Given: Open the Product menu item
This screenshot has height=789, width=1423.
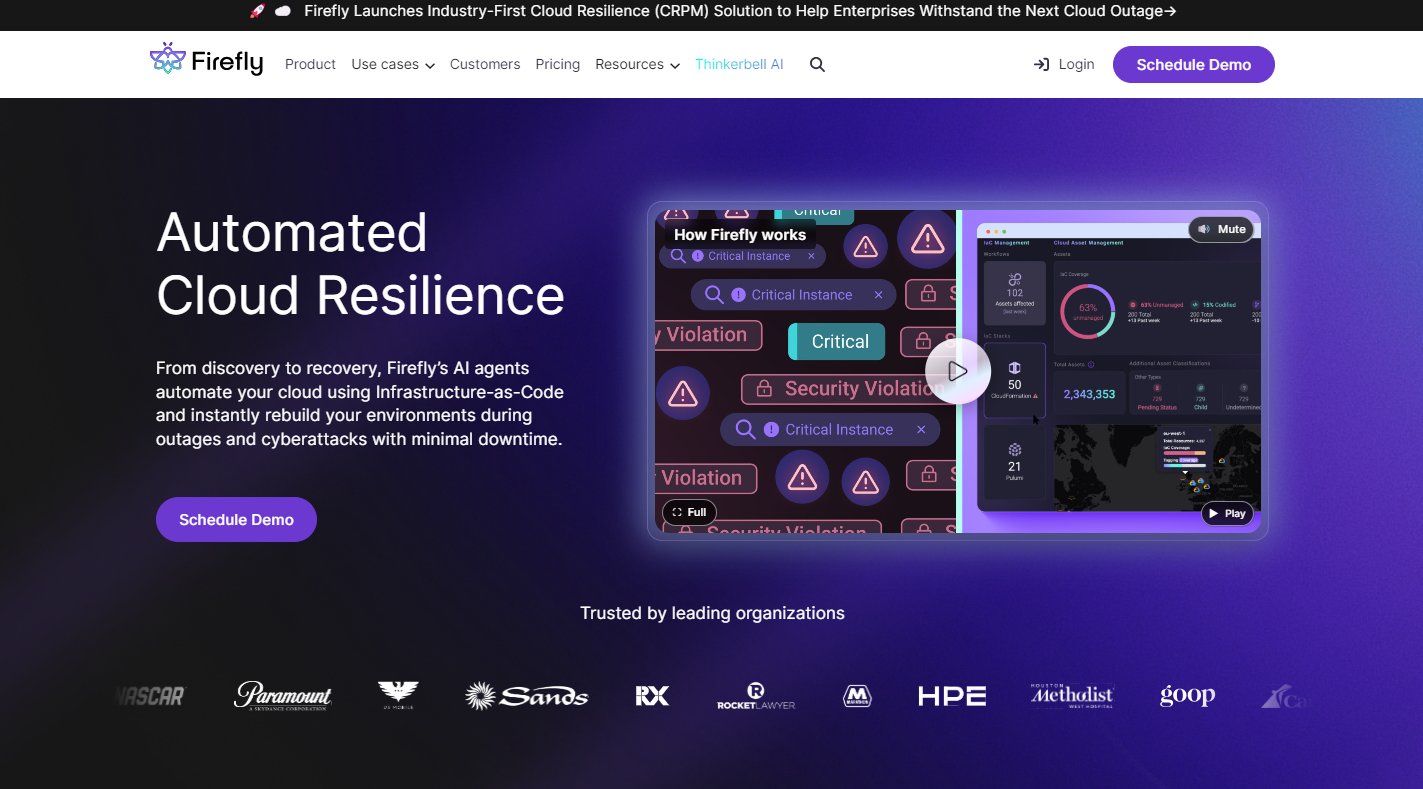Looking at the screenshot, I should click(x=310, y=64).
